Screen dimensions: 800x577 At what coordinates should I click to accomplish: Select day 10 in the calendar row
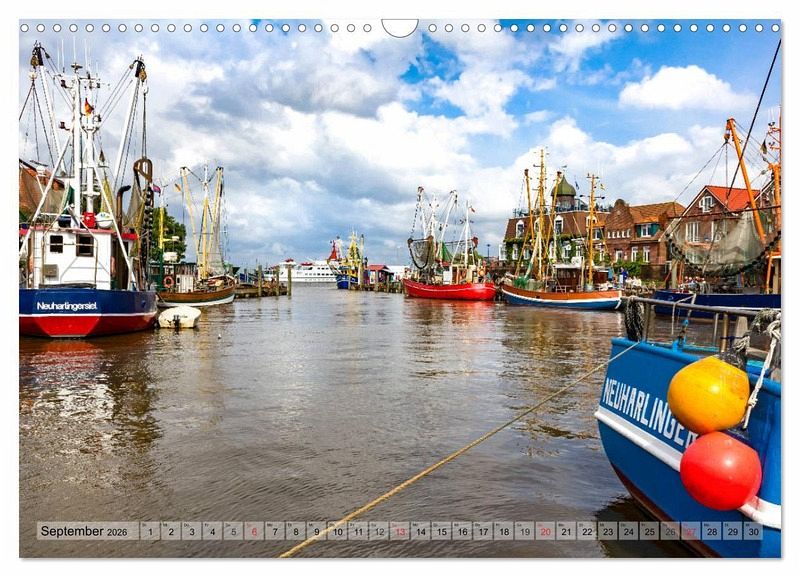click(337, 531)
